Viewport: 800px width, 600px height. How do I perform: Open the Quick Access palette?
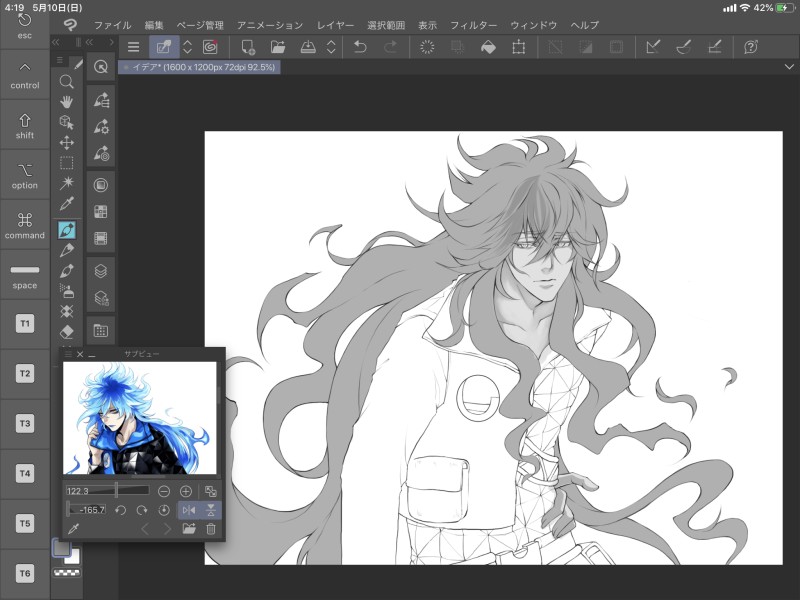[x=101, y=67]
